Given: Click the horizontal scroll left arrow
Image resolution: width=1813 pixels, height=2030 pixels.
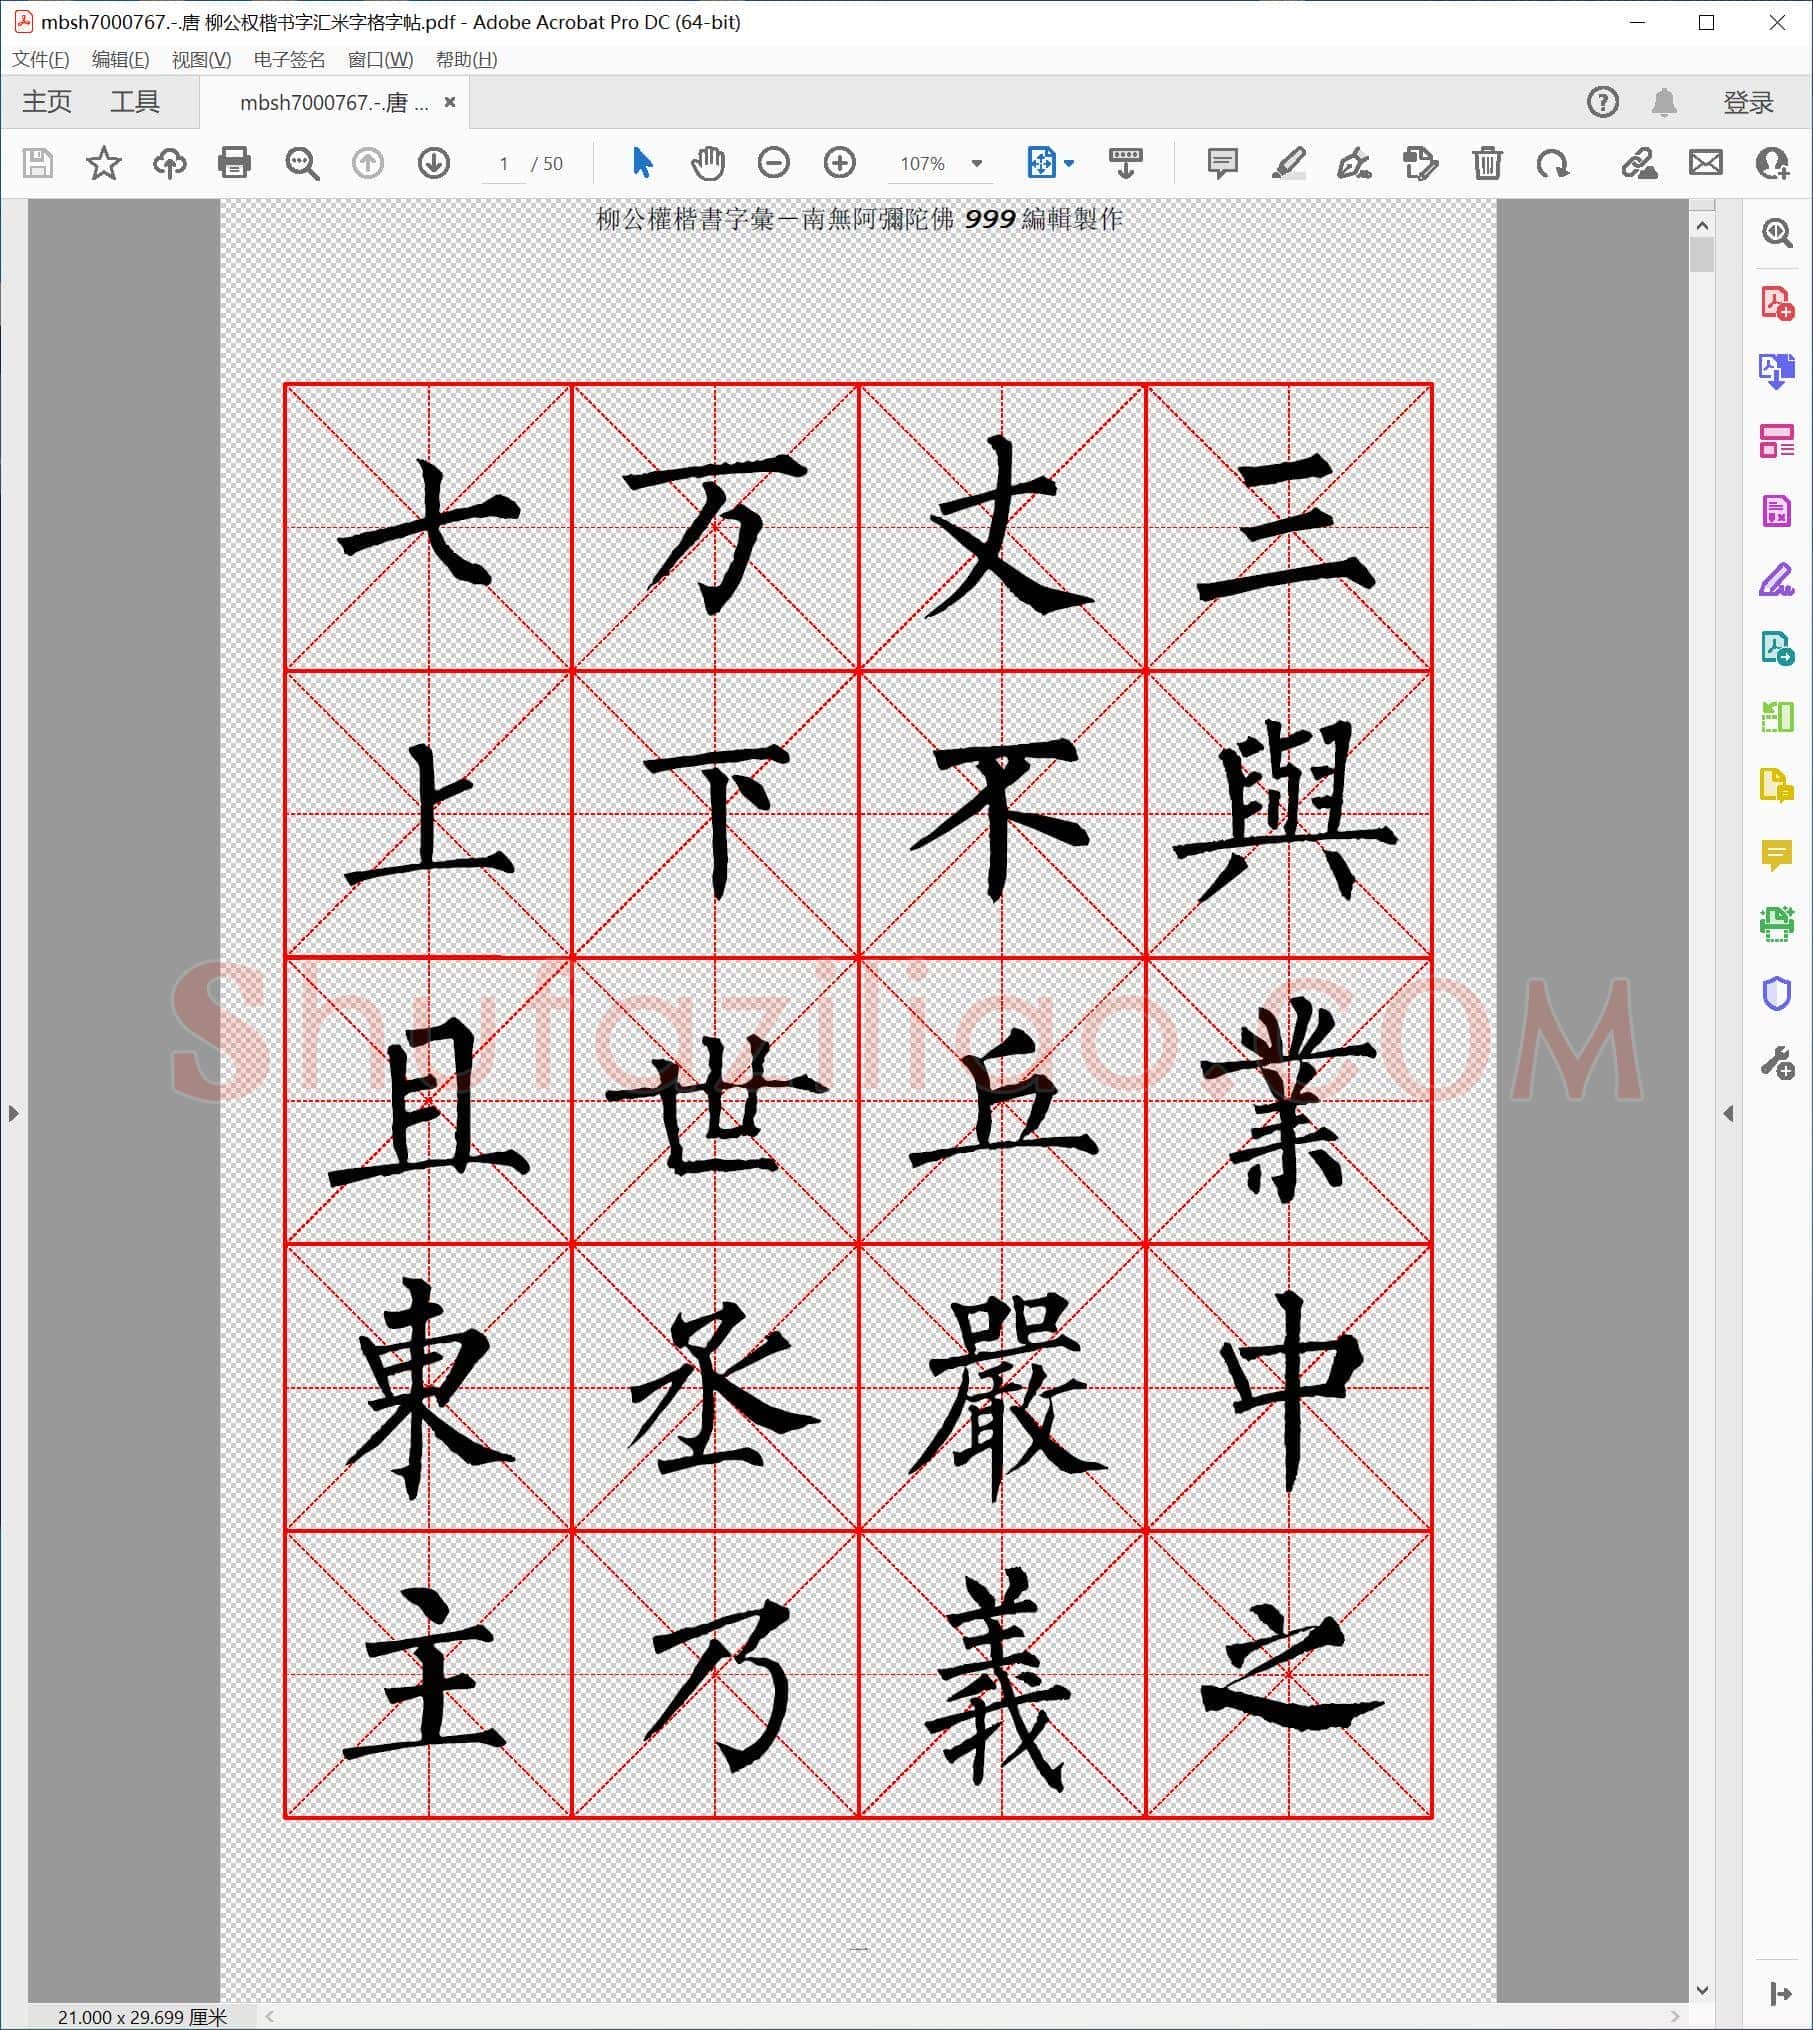Looking at the screenshot, I should [x=270, y=2016].
